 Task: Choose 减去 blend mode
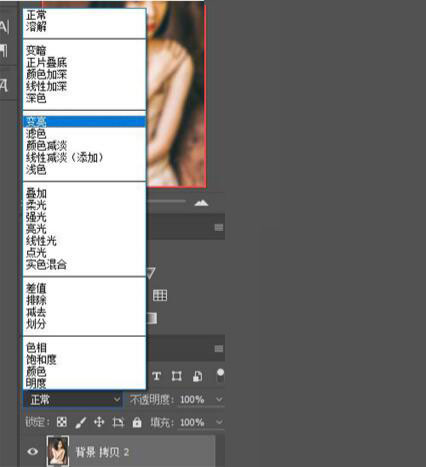[84, 312]
